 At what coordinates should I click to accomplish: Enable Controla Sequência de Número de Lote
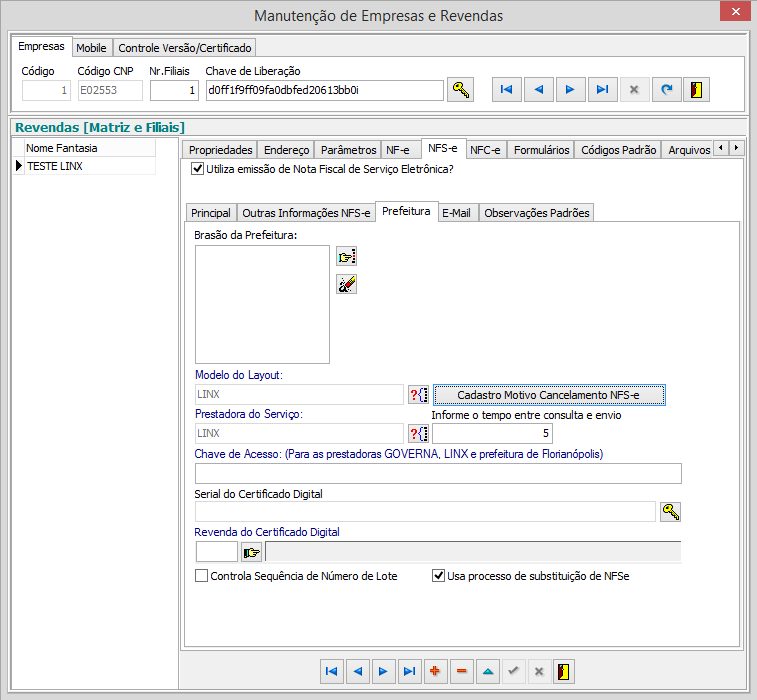click(x=202, y=576)
